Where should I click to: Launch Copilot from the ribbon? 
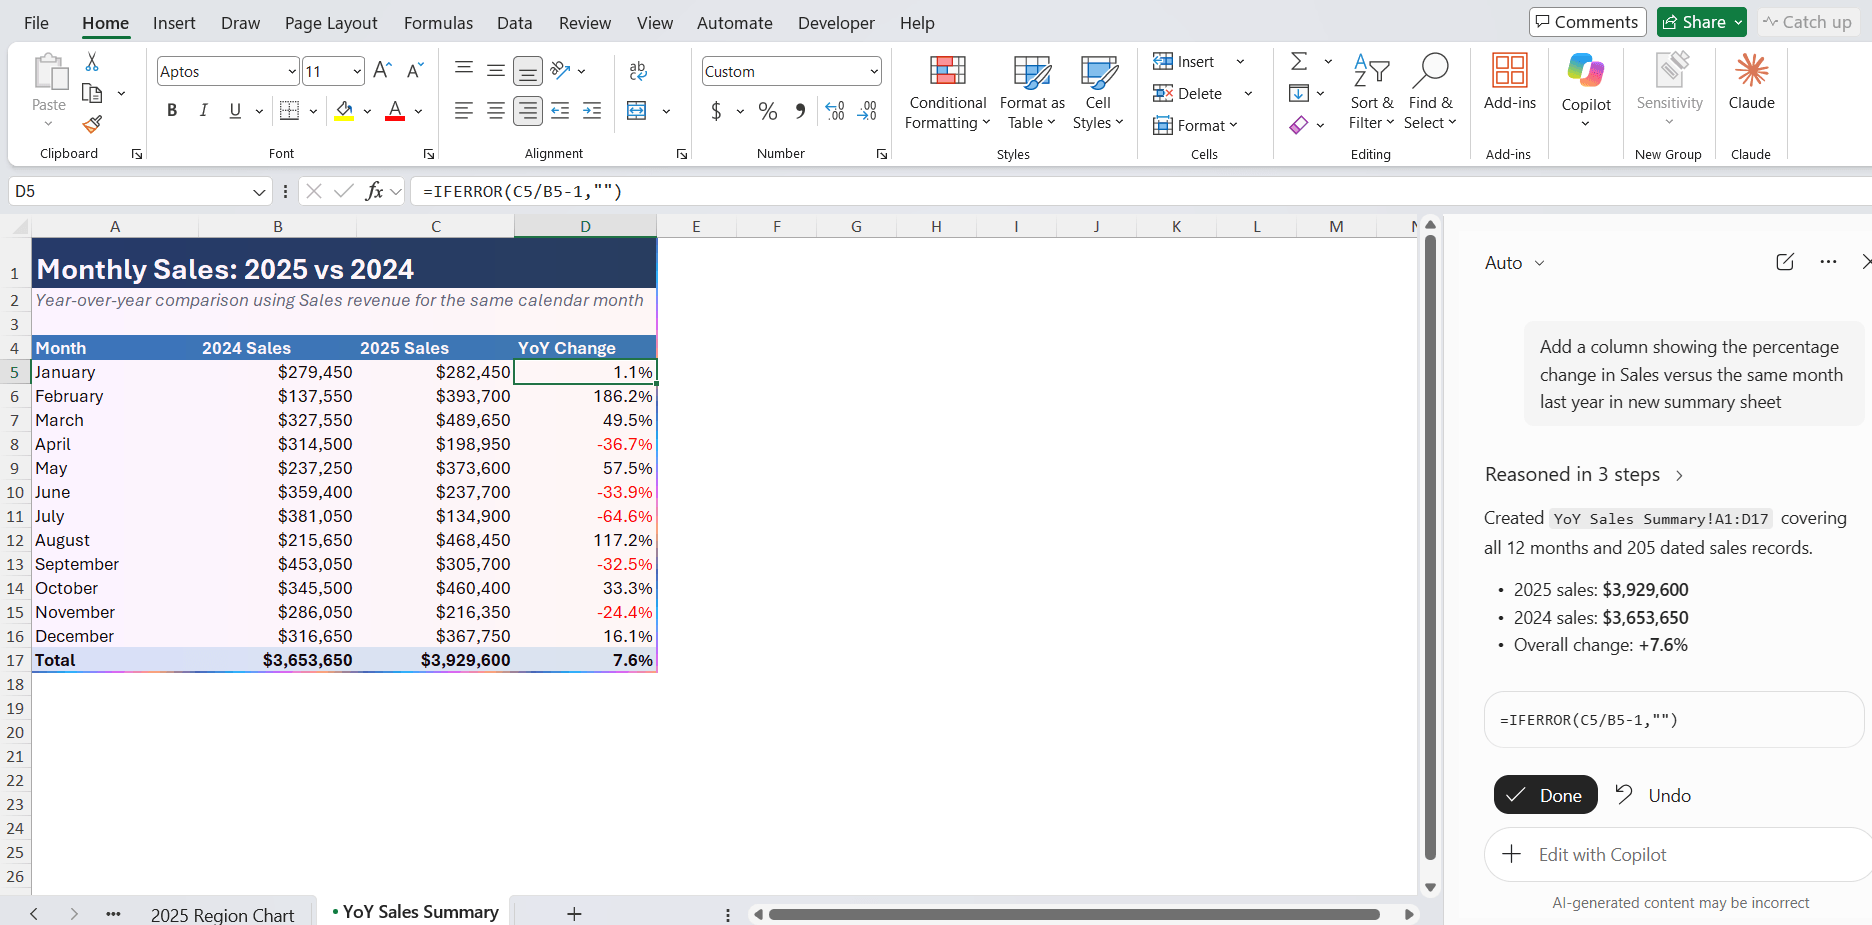(x=1586, y=90)
